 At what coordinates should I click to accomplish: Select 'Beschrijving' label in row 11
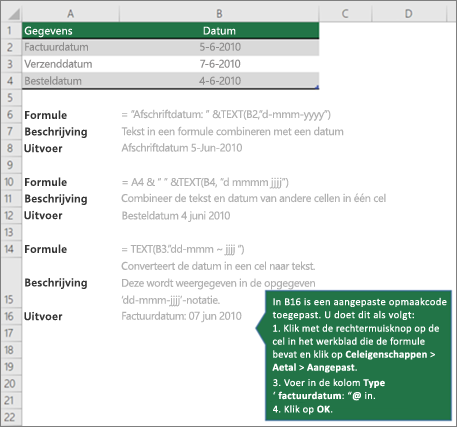pos(56,199)
